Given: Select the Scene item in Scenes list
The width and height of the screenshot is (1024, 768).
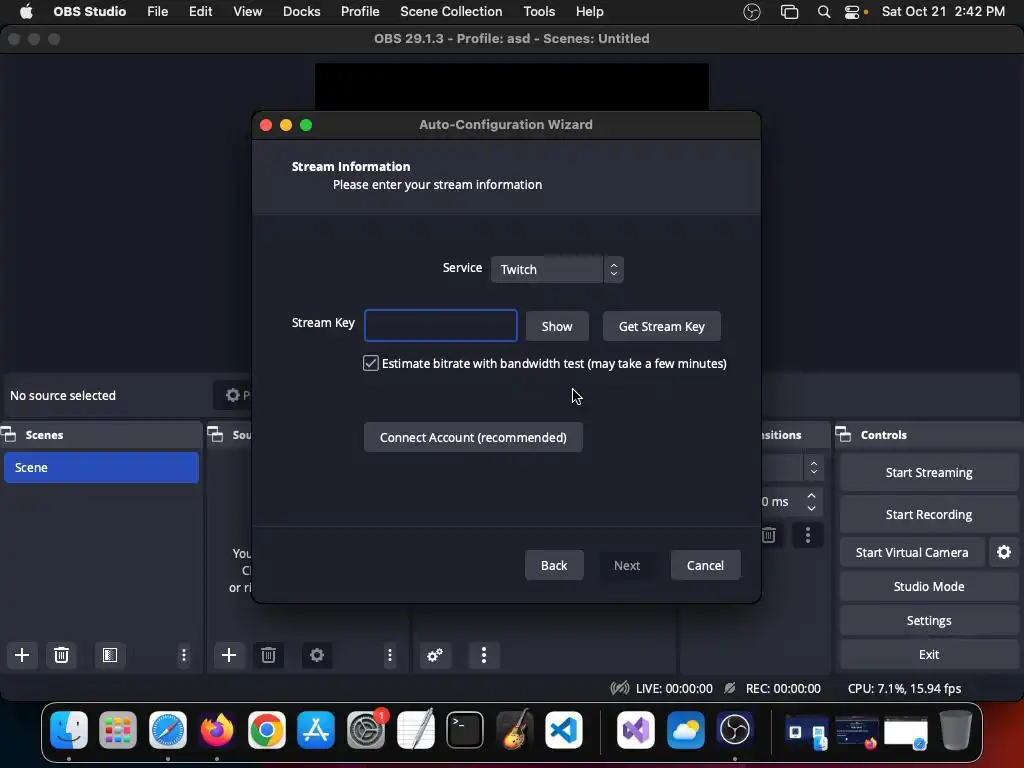Looking at the screenshot, I should tap(101, 468).
